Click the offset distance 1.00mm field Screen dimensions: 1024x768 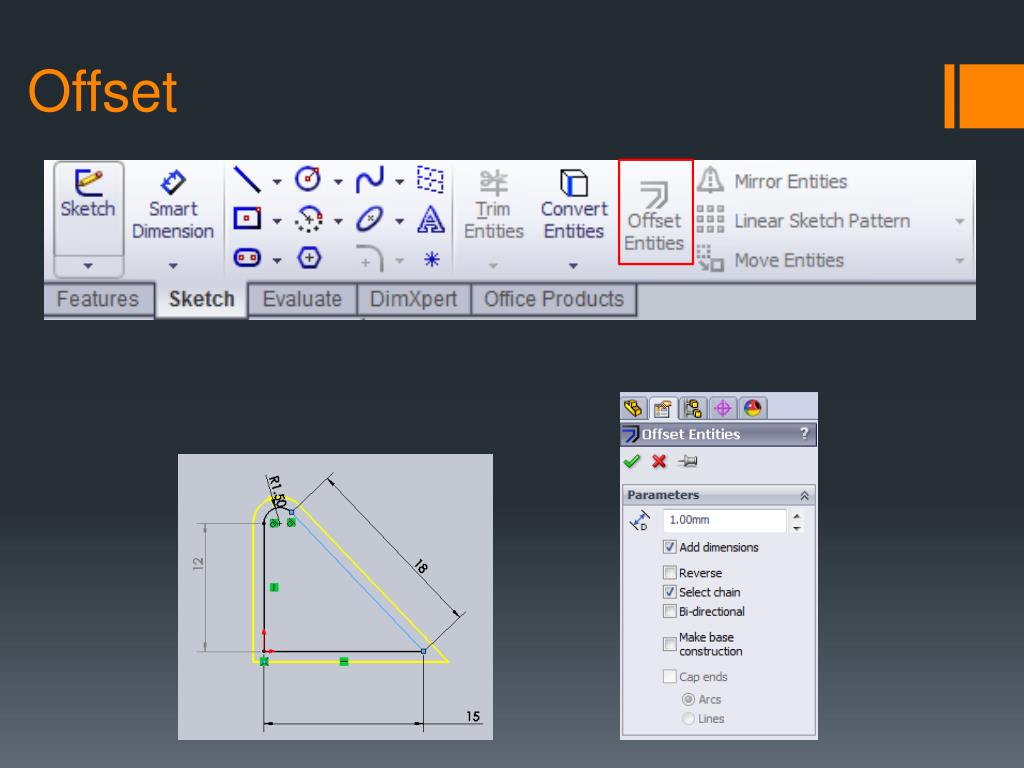724,520
